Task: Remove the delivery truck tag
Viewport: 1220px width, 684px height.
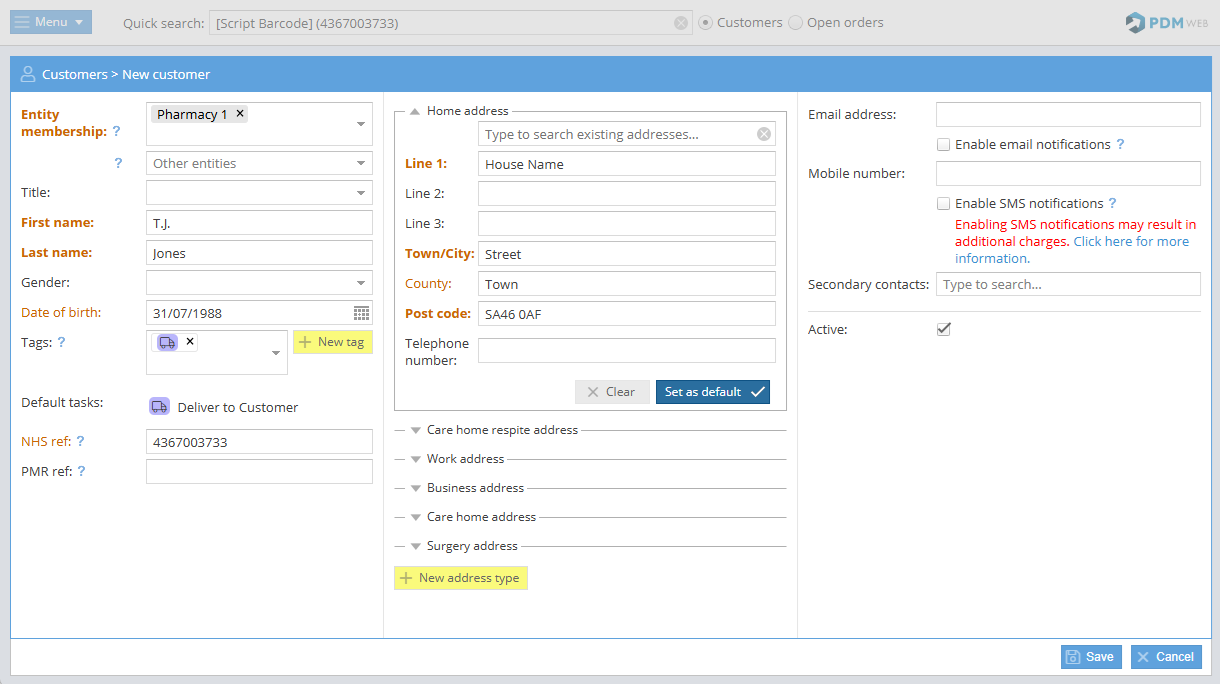Action: click(190, 342)
